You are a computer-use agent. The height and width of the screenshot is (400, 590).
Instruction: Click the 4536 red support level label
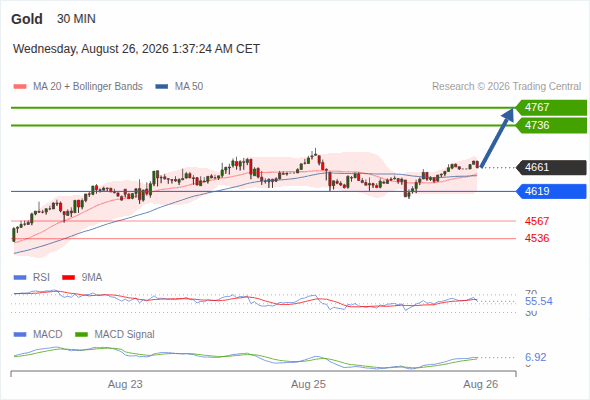[x=537, y=238]
